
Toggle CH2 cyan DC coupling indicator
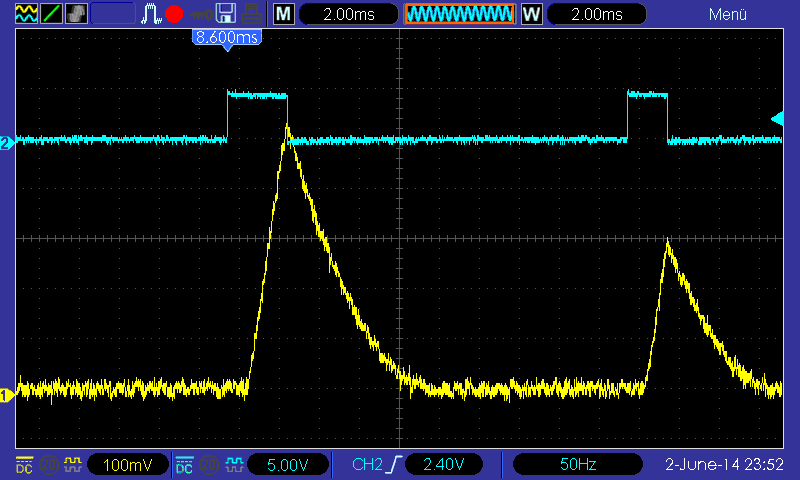[x=184, y=465]
